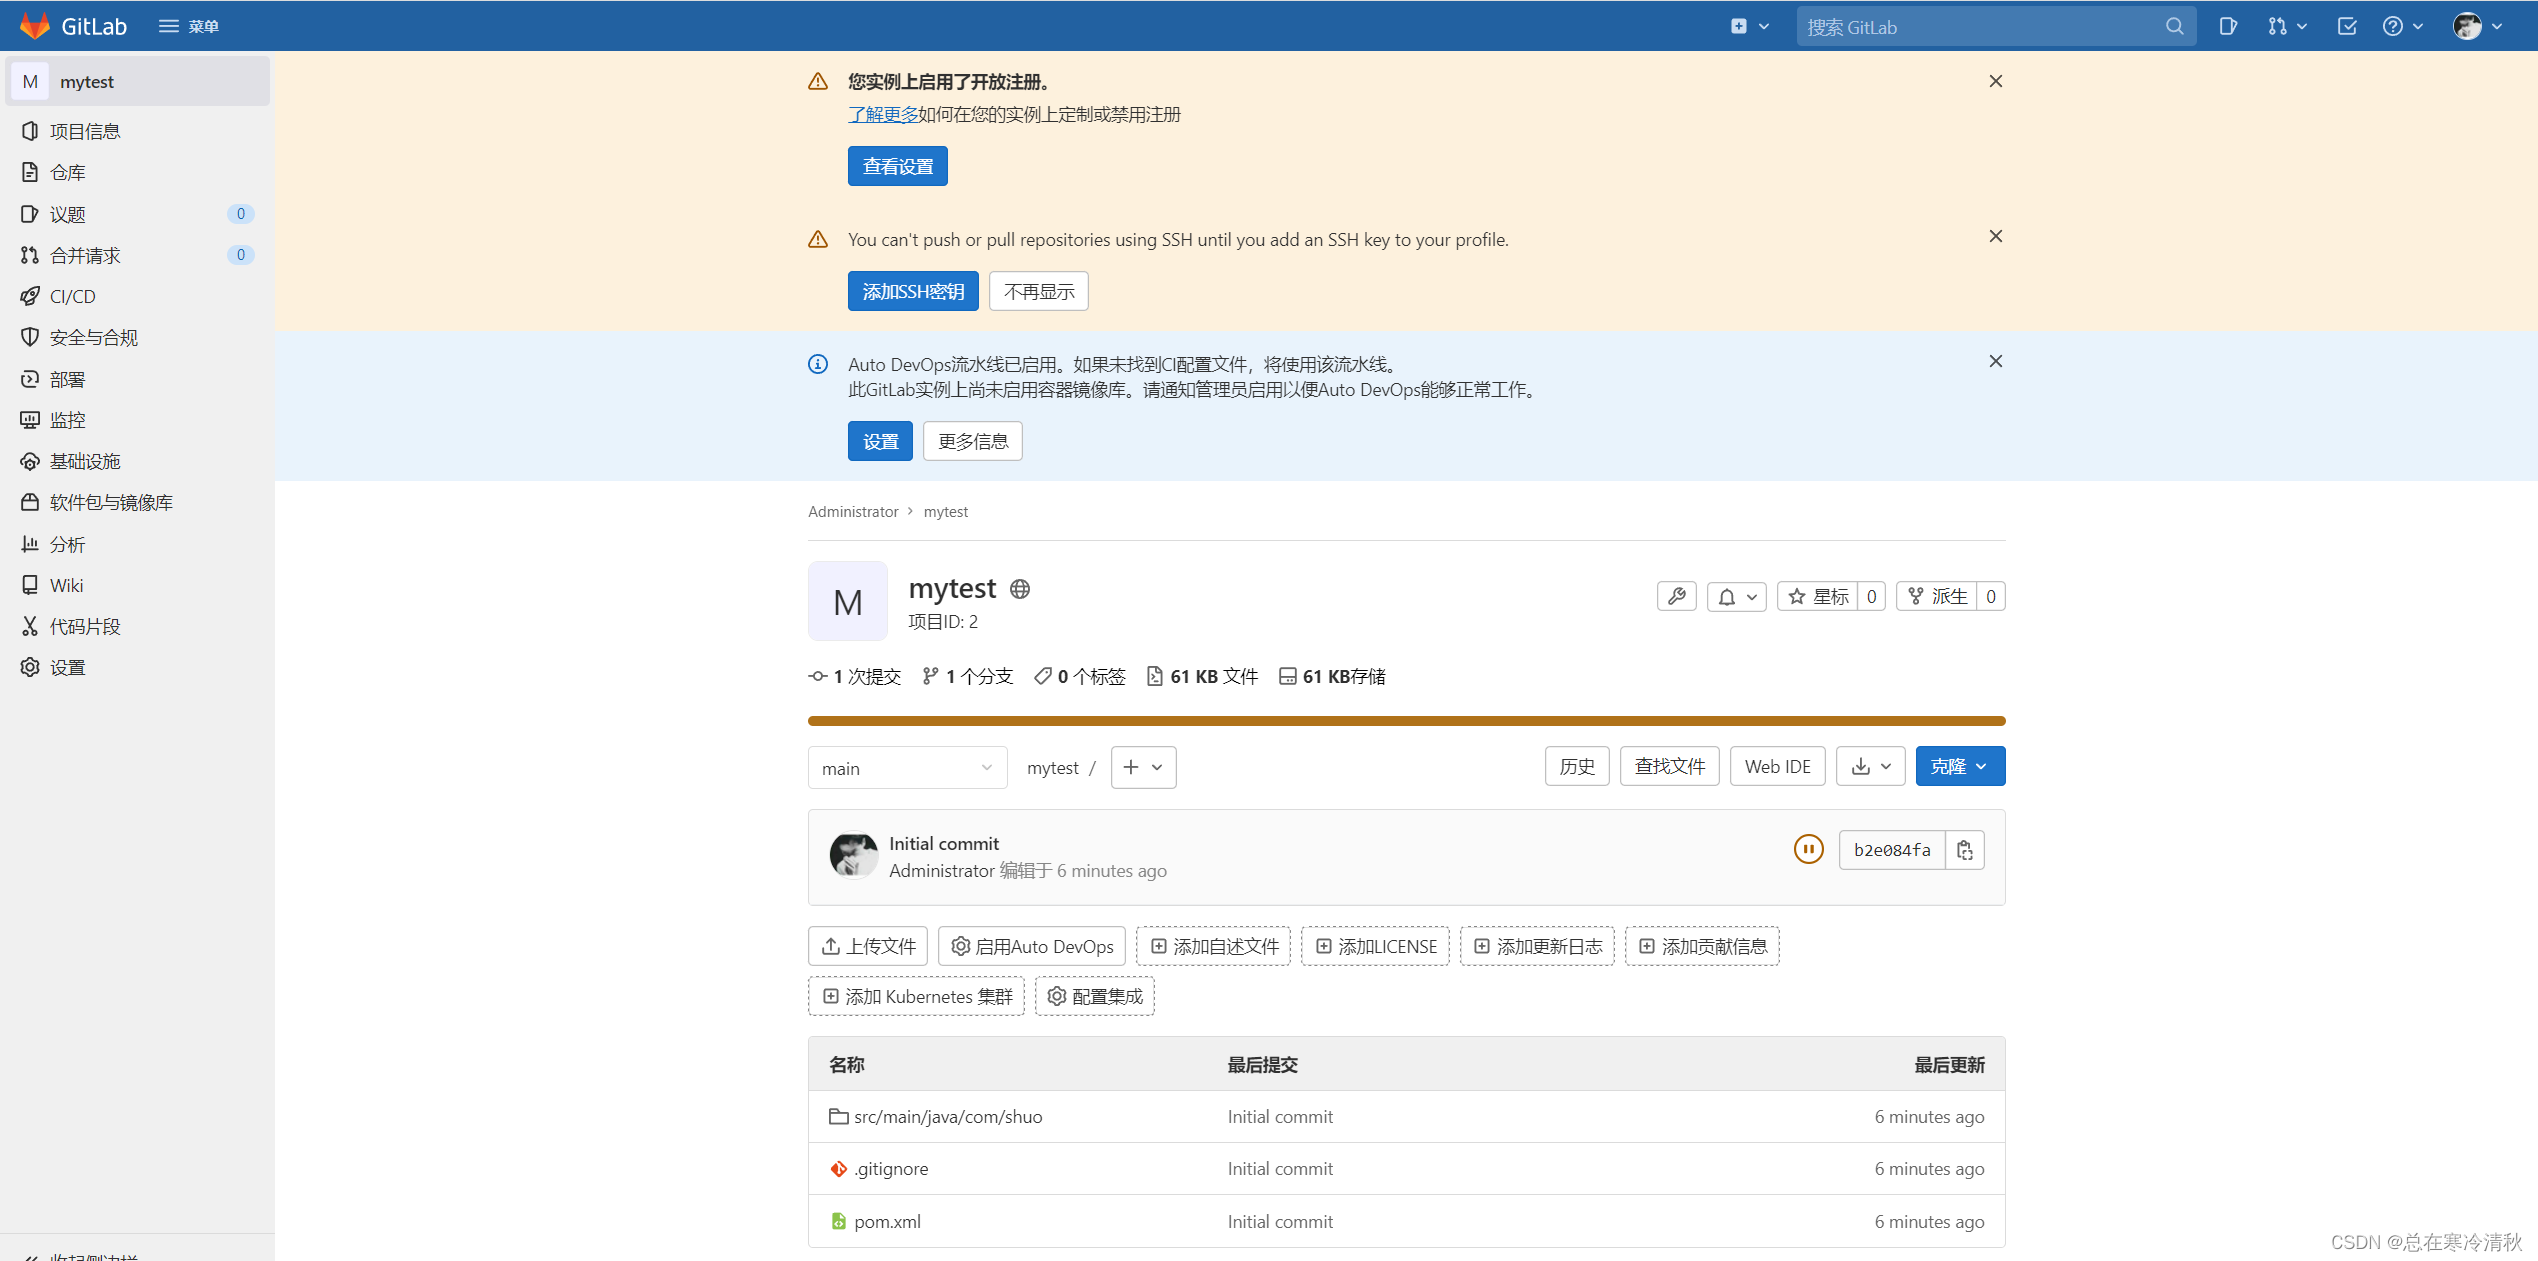Open 仓库 in the sidebar
Viewport: 2538px width, 1261px height.
coord(138,172)
